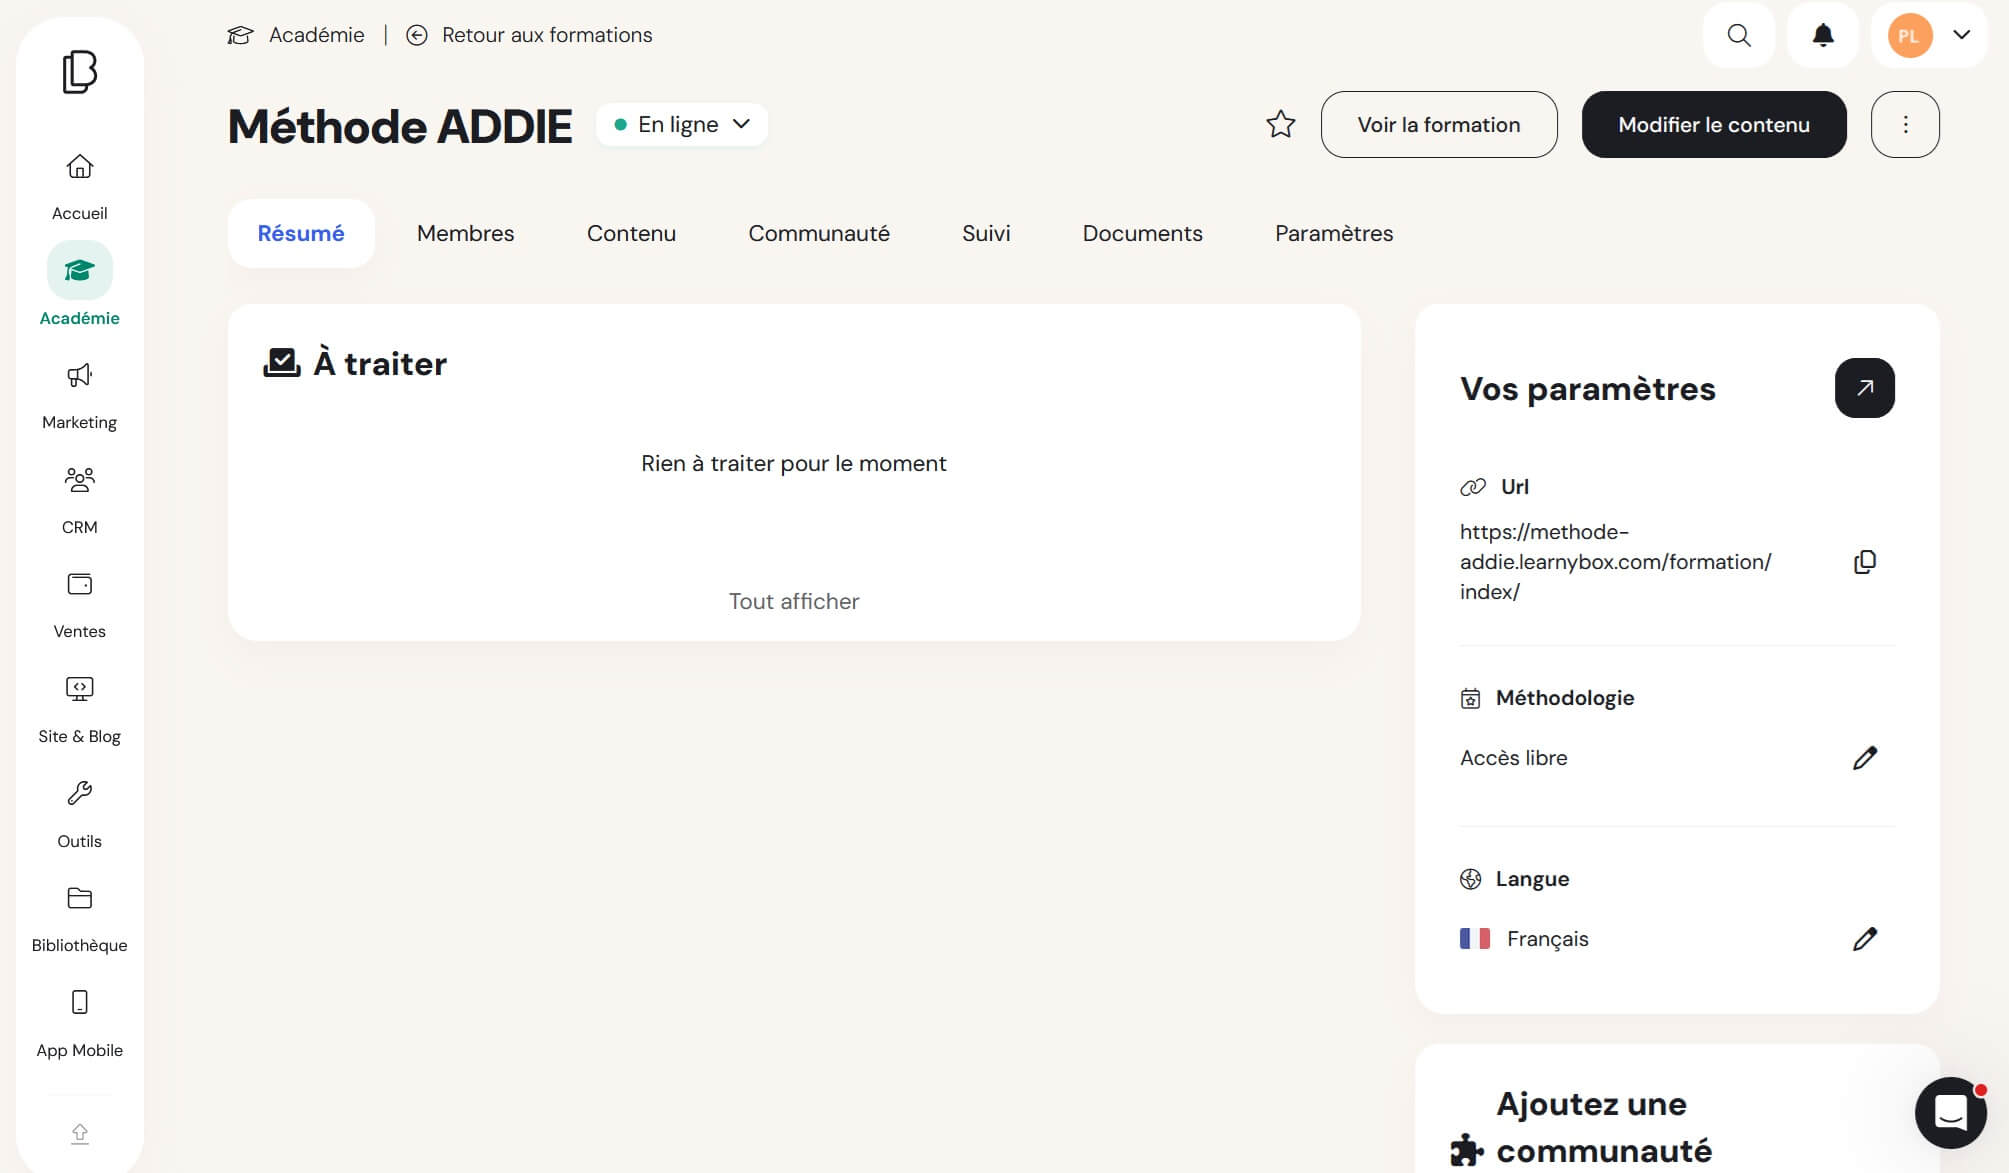The width and height of the screenshot is (2009, 1173).
Task: Switch to the Paramètres tab
Action: tap(1334, 233)
